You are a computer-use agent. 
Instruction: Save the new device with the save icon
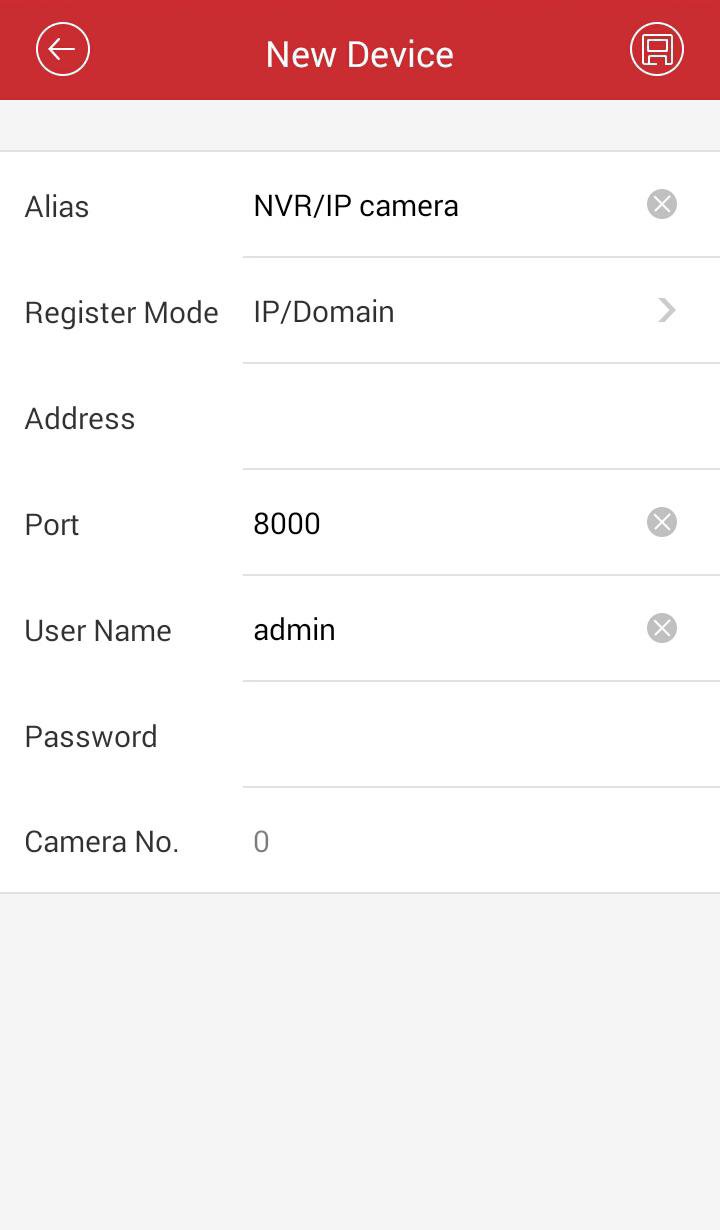click(657, 49)
